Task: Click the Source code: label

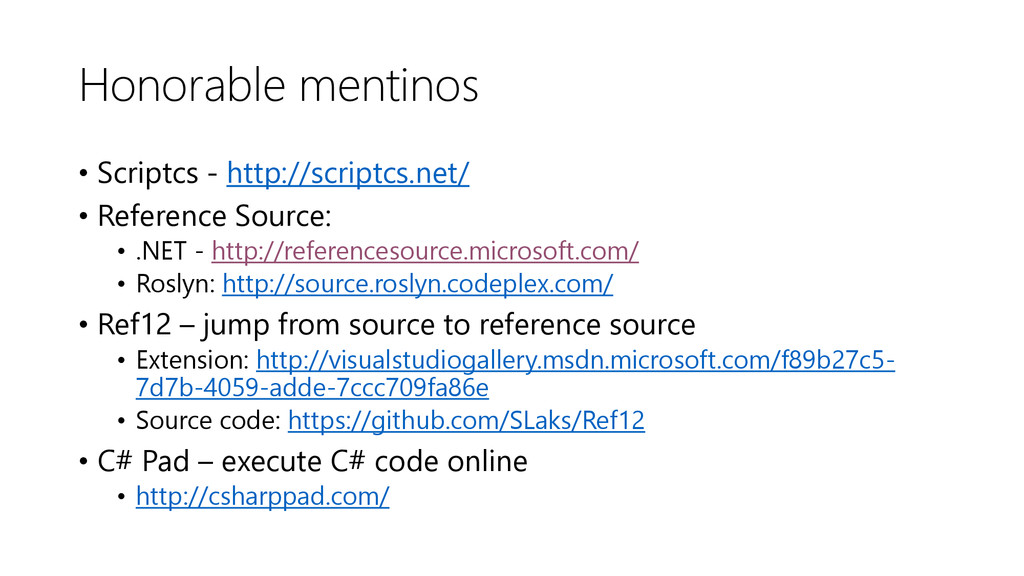Action: tap(208, 420)
